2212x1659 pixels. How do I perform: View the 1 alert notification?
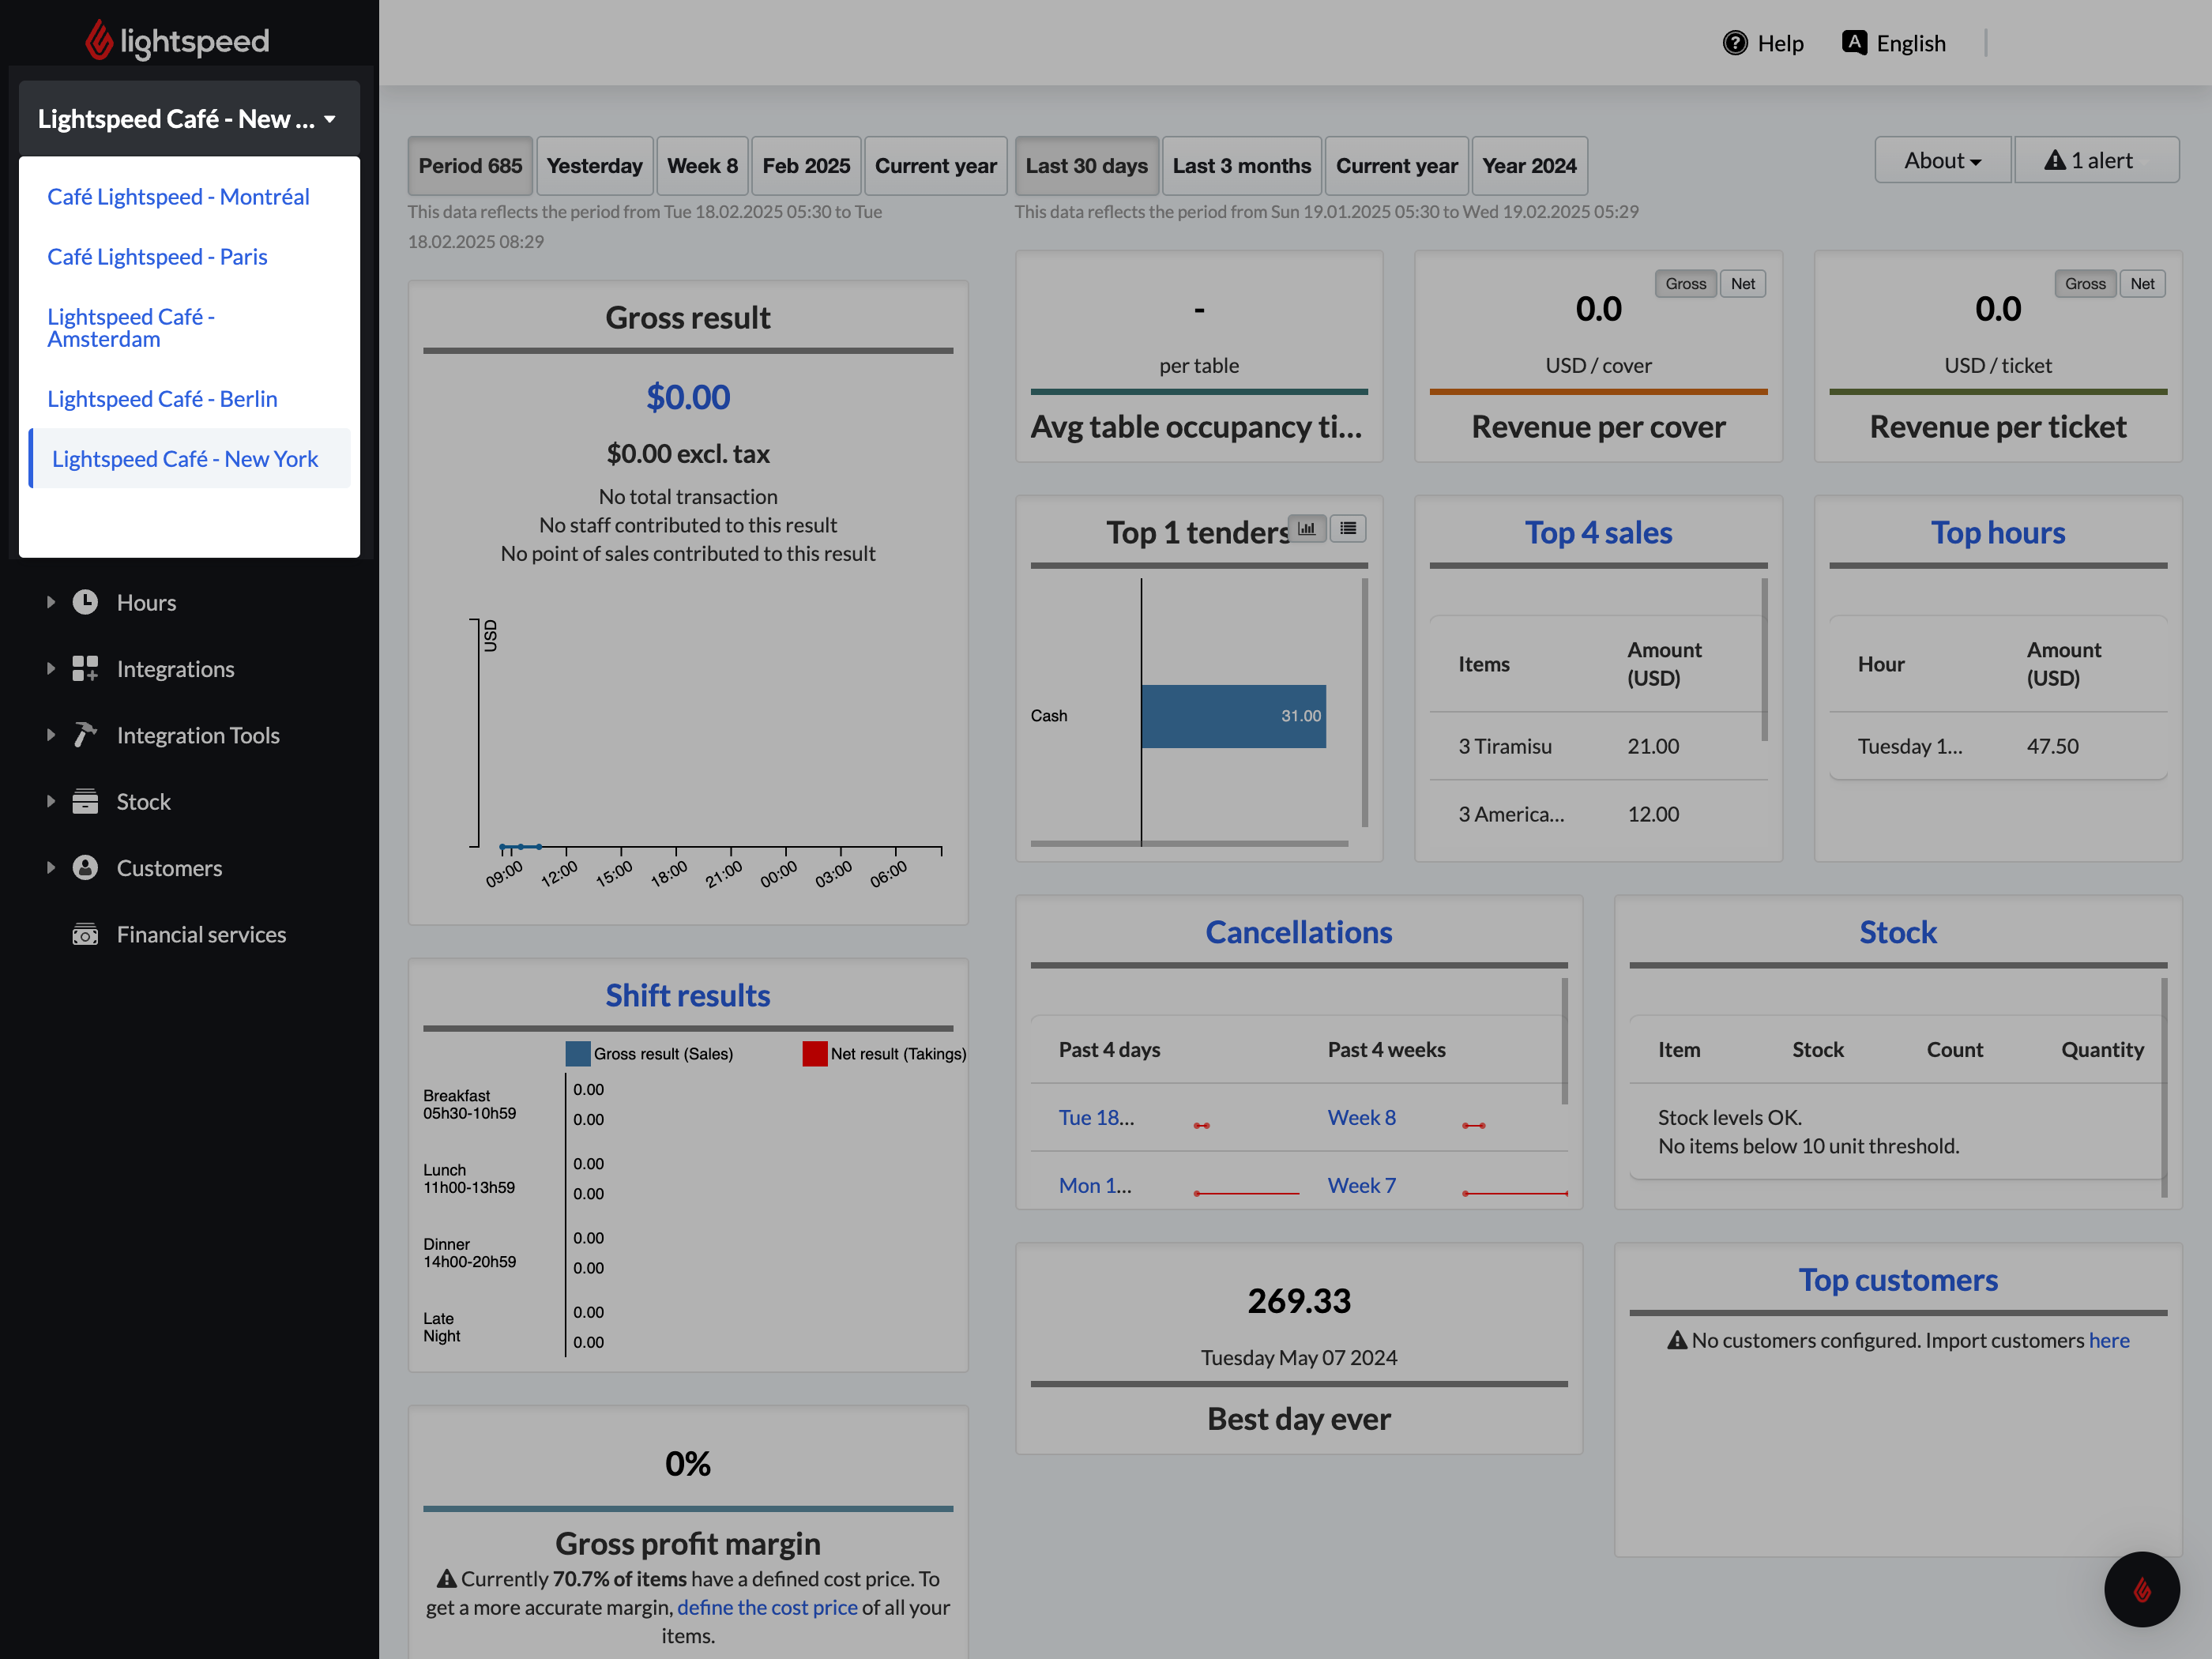(2096, 159)
